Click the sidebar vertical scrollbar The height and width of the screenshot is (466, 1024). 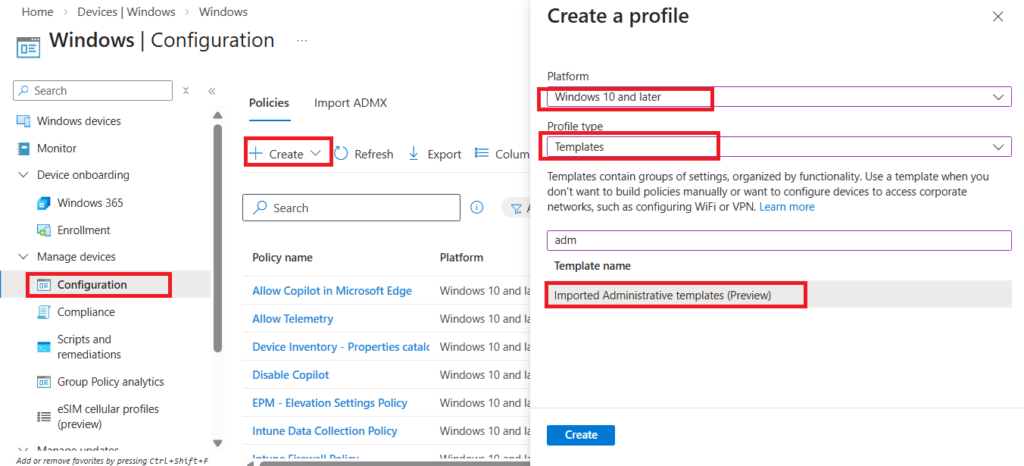pyautogui.click(x=218, y=238)
